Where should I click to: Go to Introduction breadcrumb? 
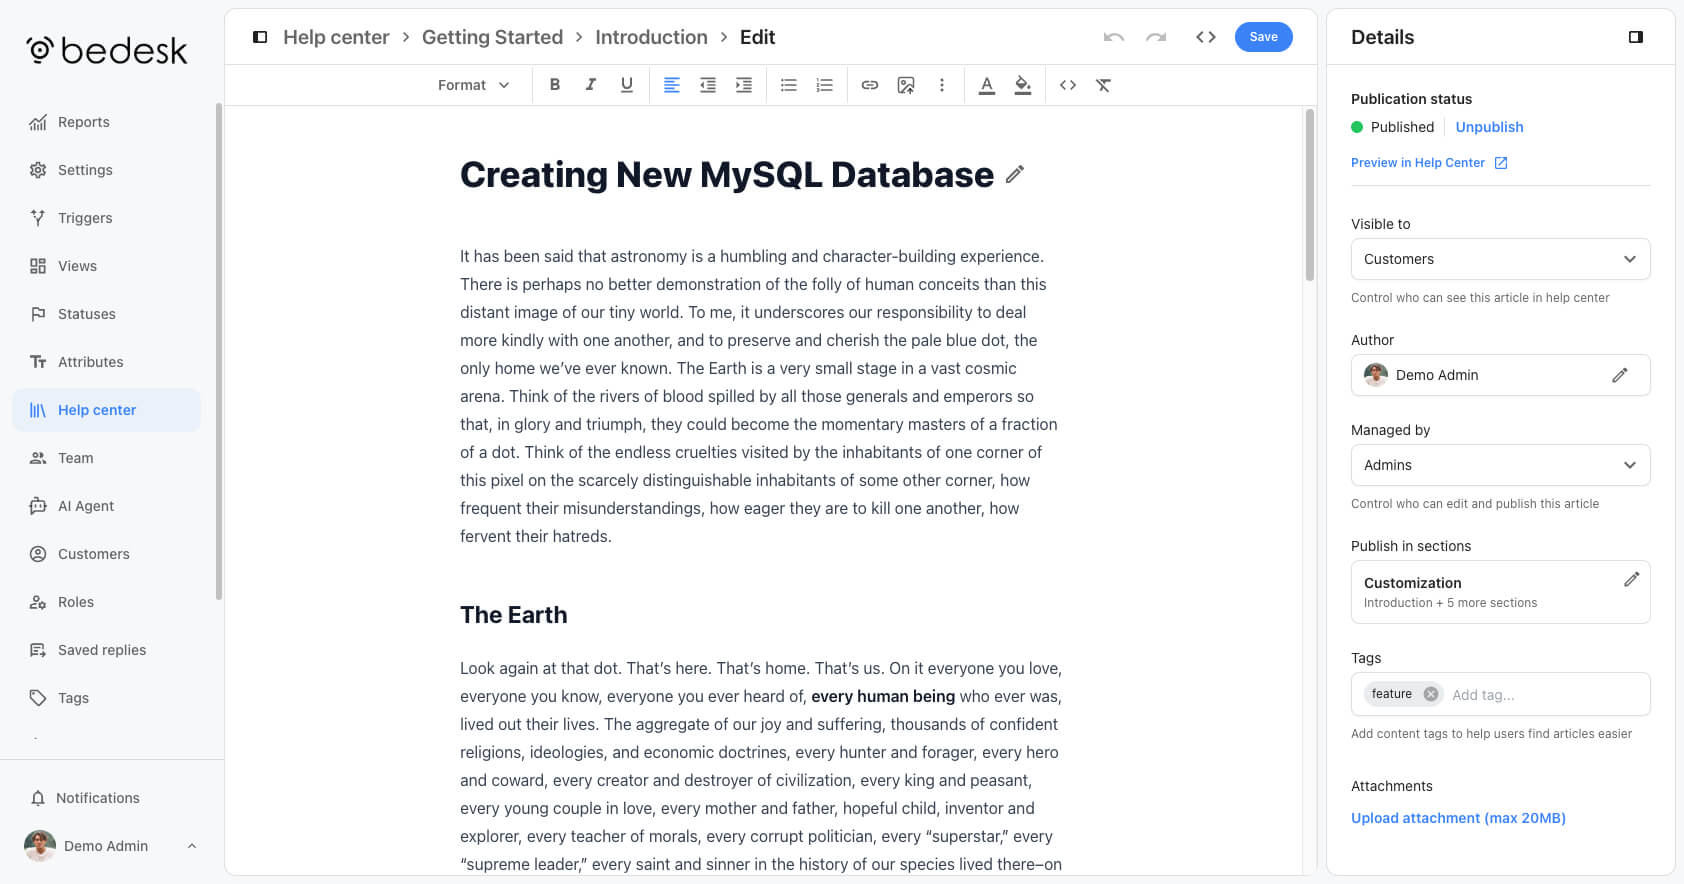pyautogui.click(x=651, y=37)
